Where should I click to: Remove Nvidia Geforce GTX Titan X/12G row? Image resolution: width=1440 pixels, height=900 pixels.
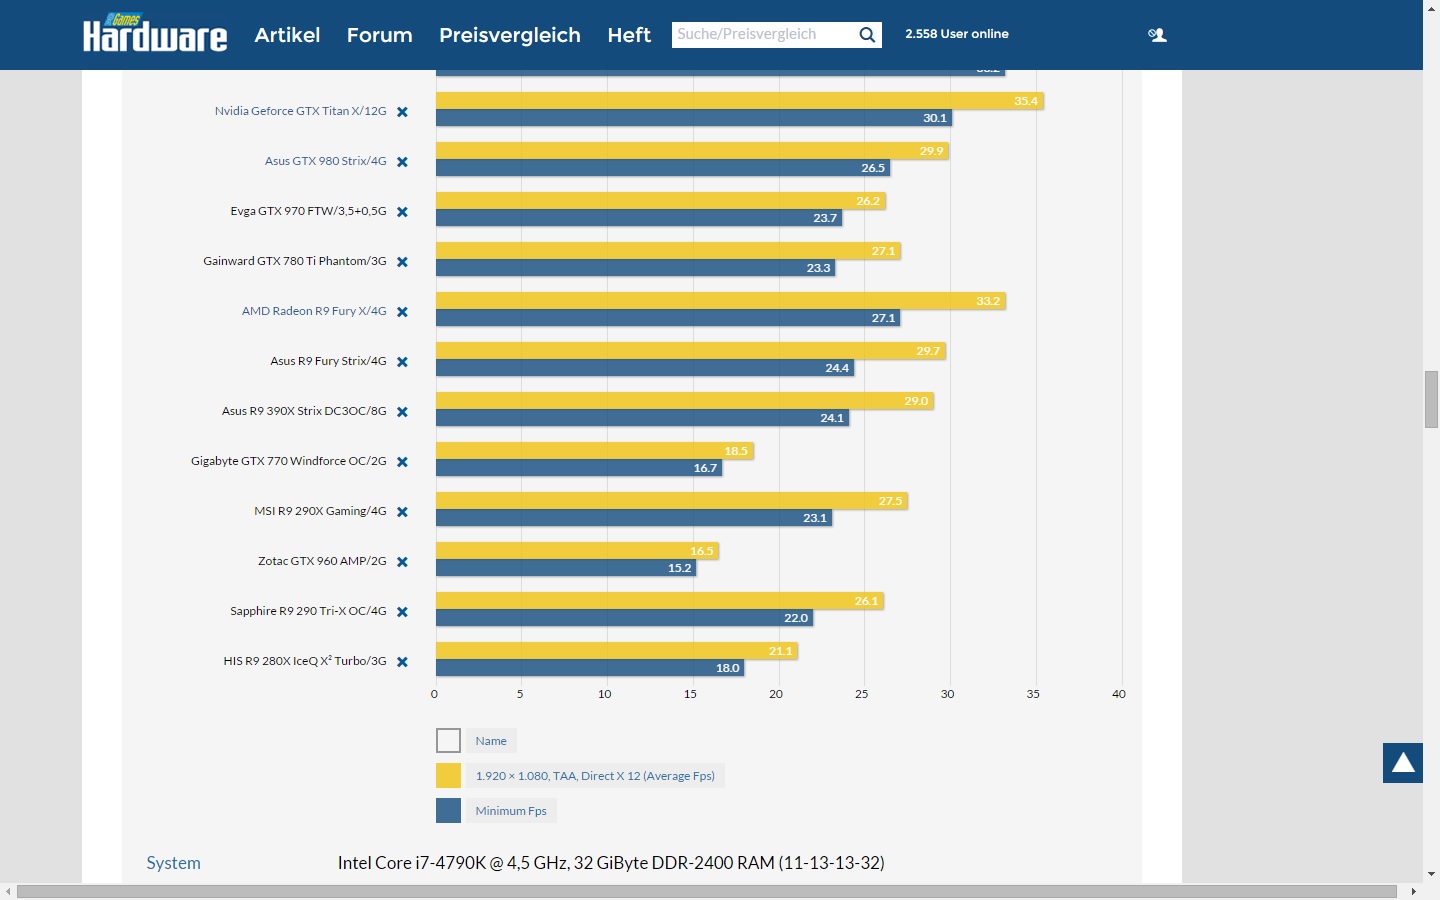tap(402, 112)
